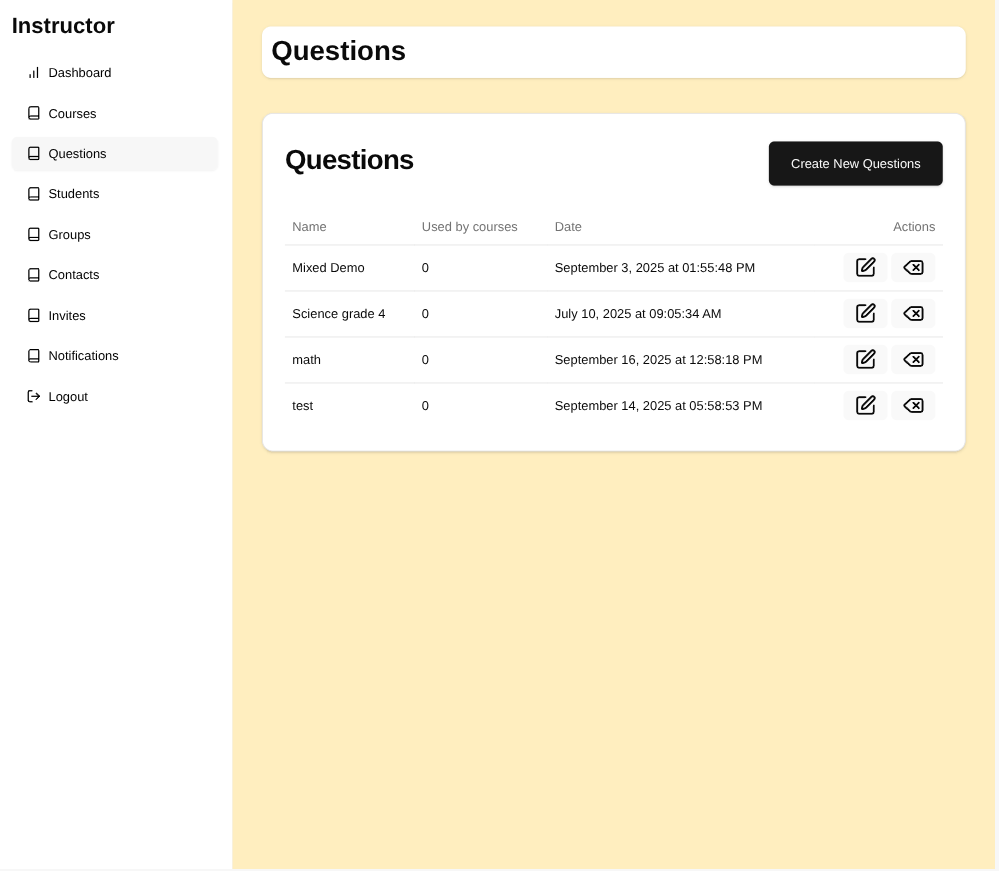The height and width of the screenshot is (871, 999).
Task: Open the Dashboard page
Action: coord(115,73)
